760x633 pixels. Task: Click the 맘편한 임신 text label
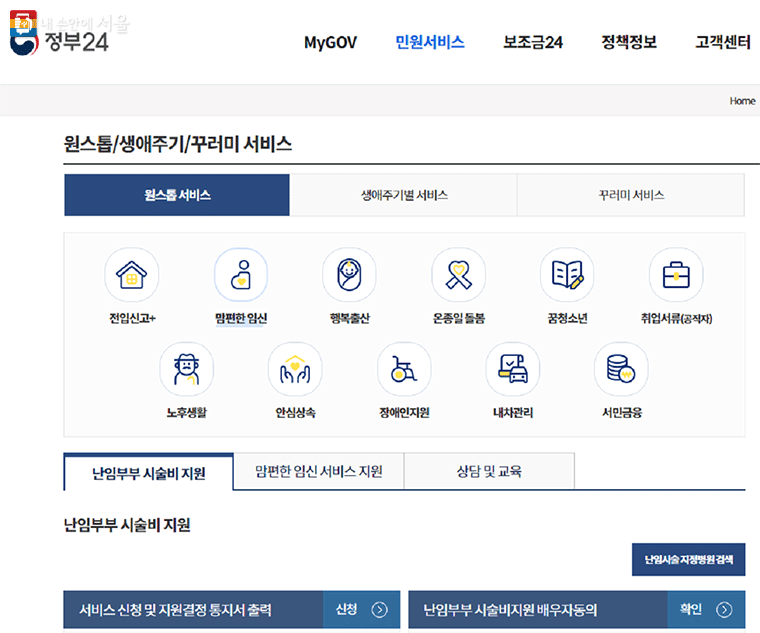pyautogui.click(x=241, y=318)
